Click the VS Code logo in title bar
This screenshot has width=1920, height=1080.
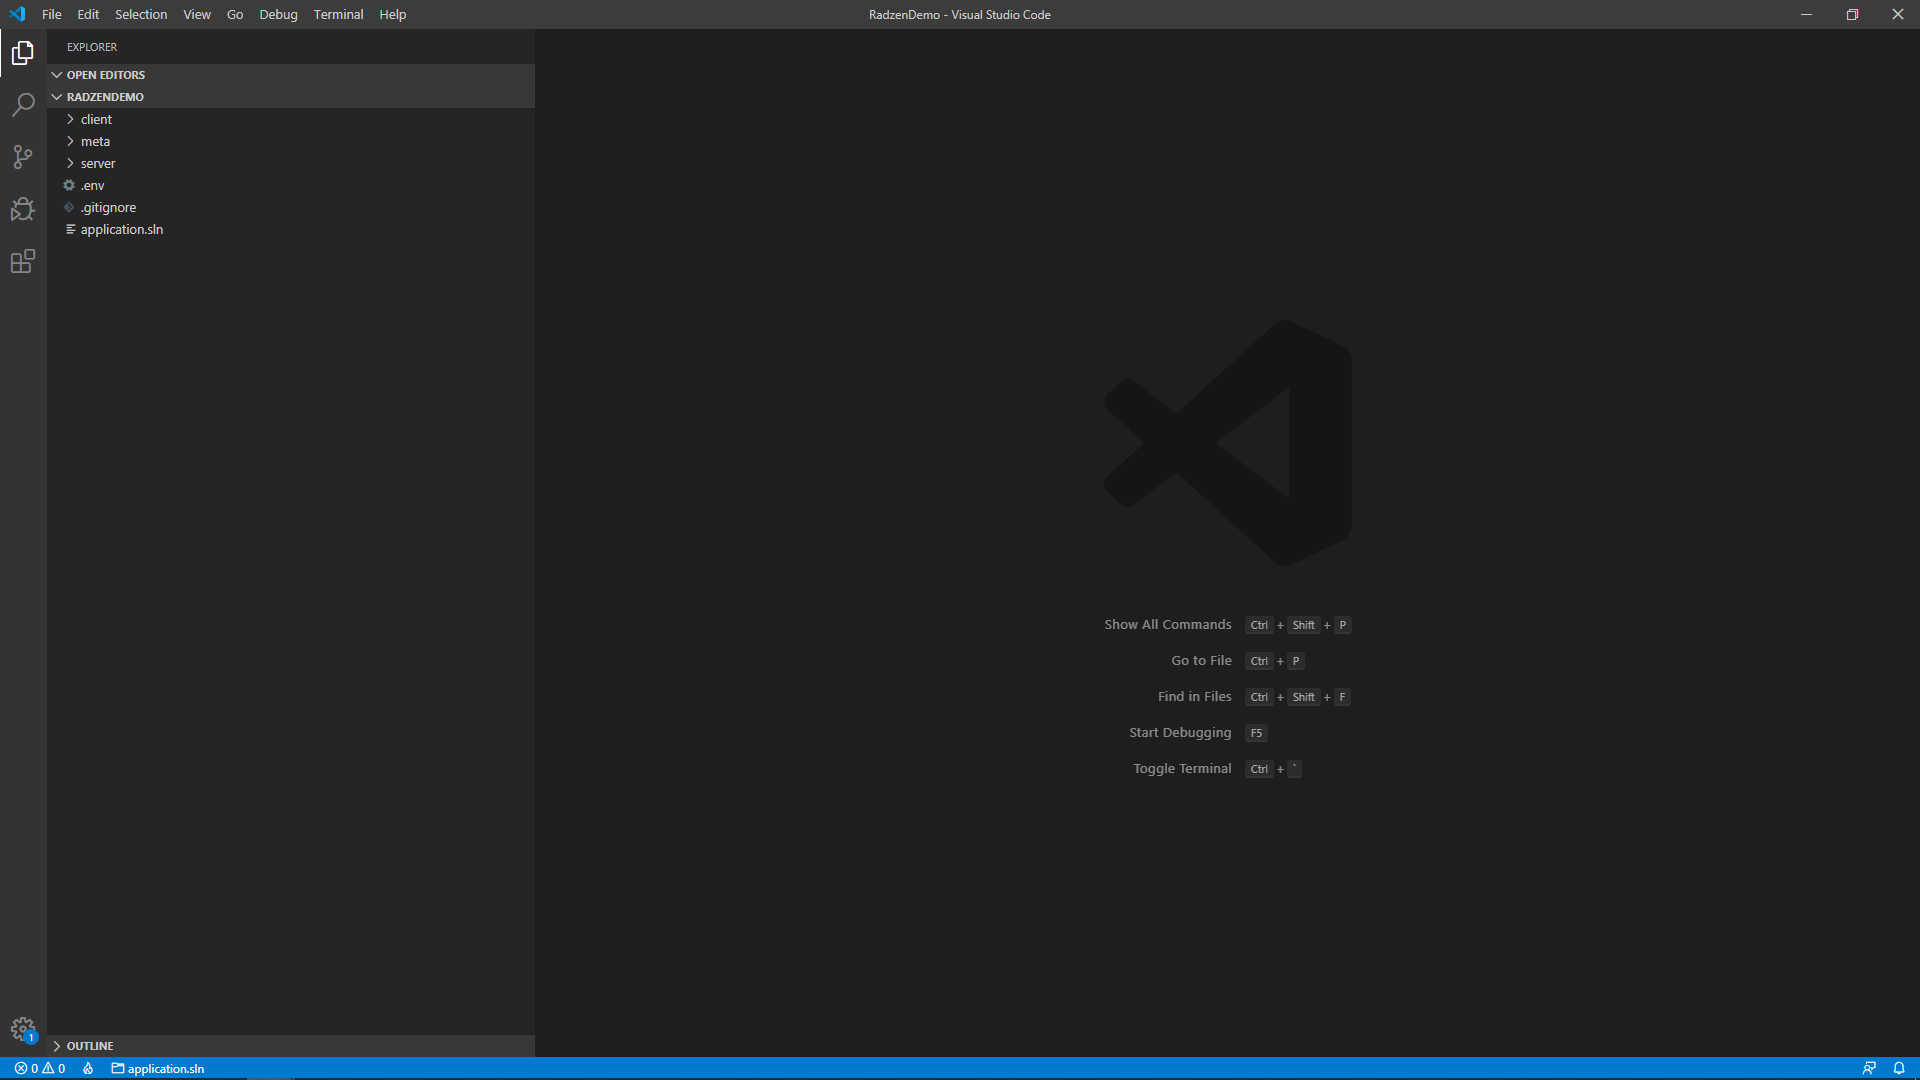point(17,14)
